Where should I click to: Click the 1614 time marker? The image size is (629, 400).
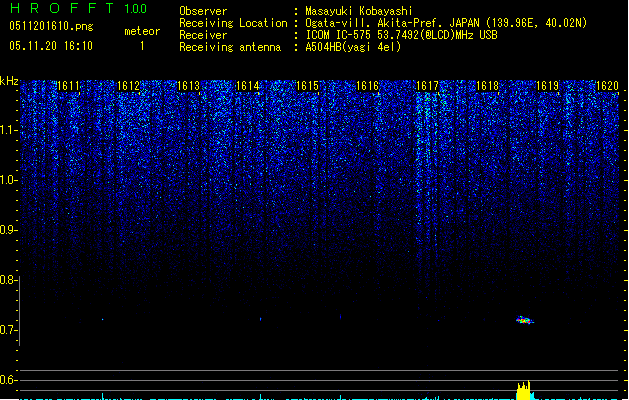[248, 86]
